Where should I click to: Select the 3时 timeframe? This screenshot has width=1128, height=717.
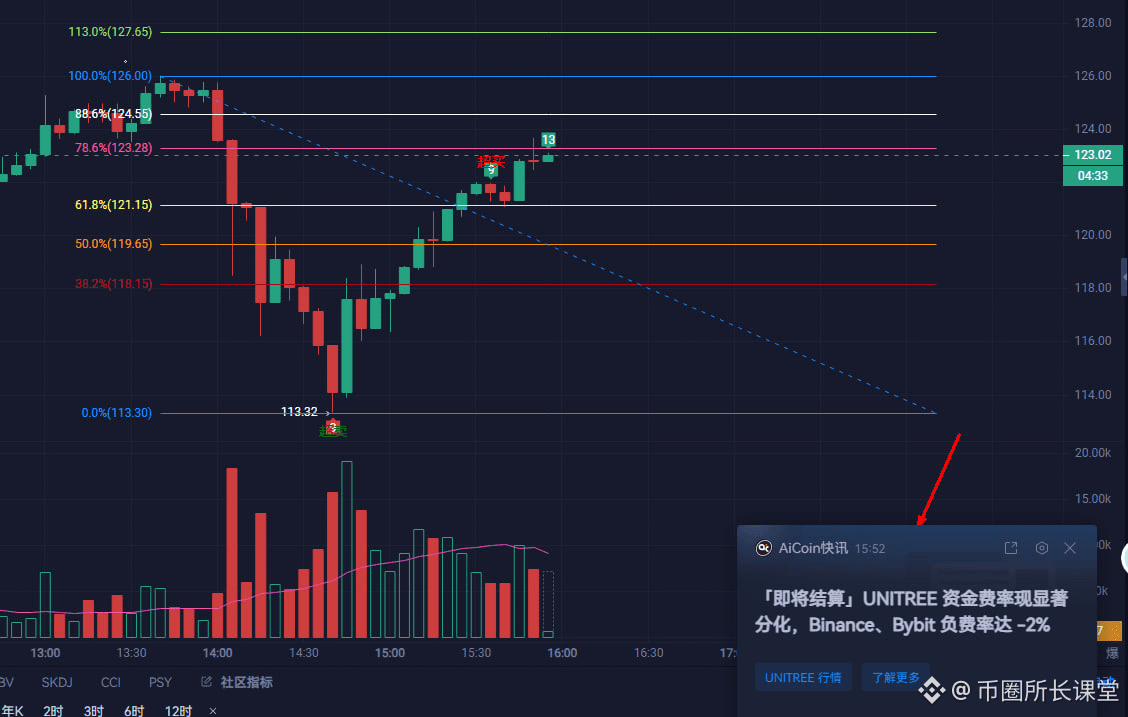coord(94,711)
